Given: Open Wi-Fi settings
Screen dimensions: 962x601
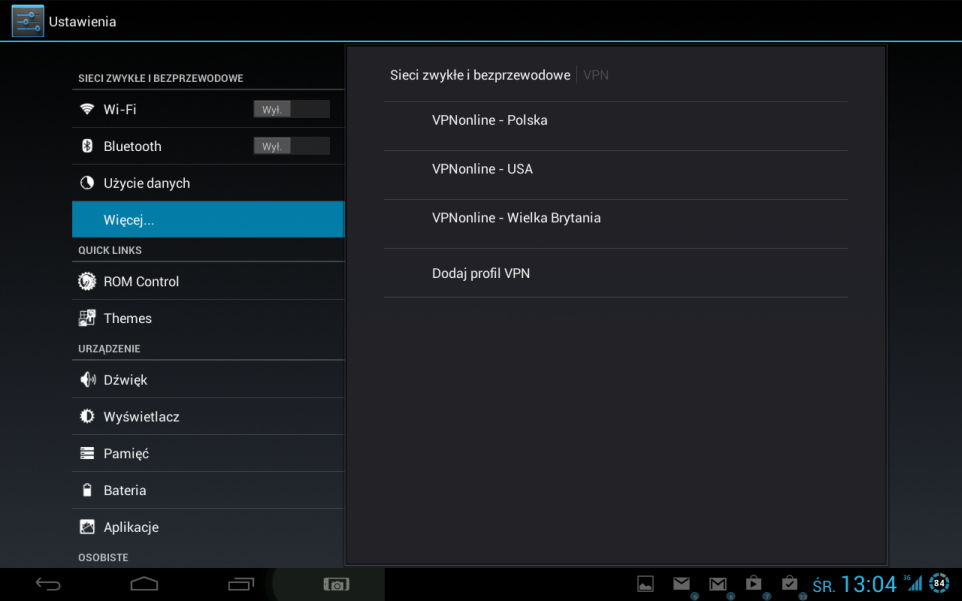Looking at the screenshot, I should [x=208, y=109].
